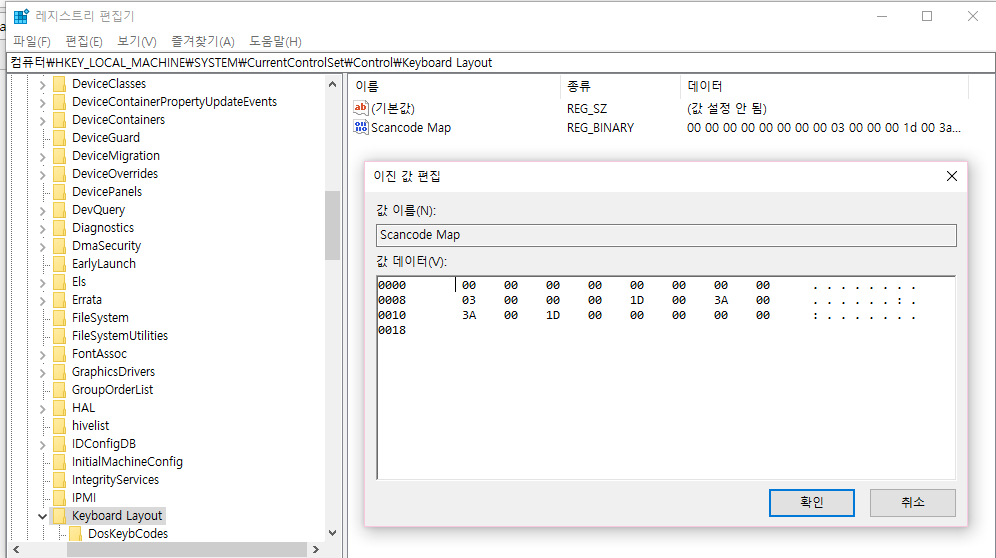This screenshot has width=996, height=558.
Task: Expand the DeviceContainerPropertyUpdateEvents key
Action: point(43,102)
